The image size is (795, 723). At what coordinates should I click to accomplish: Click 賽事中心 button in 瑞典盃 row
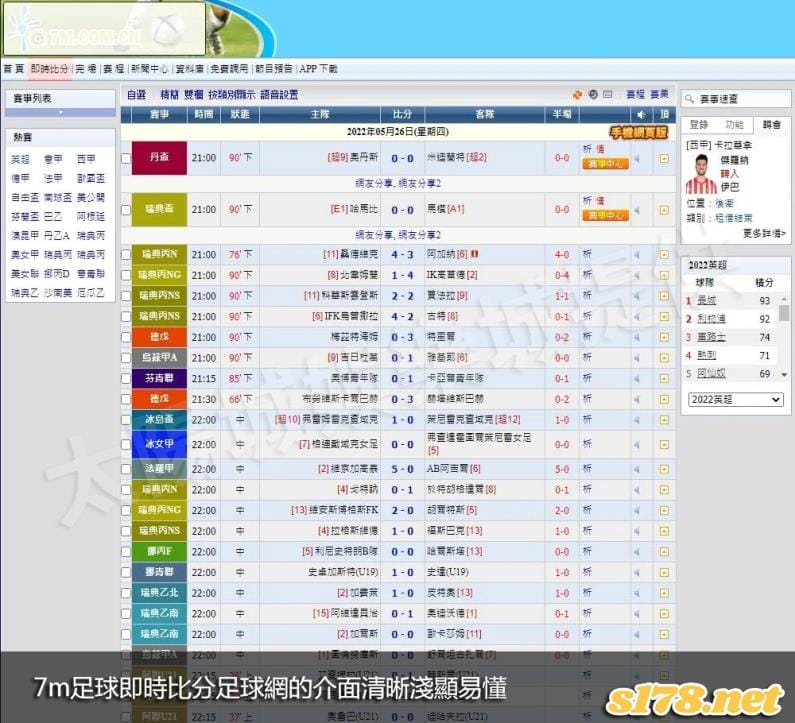coord(605,216)
